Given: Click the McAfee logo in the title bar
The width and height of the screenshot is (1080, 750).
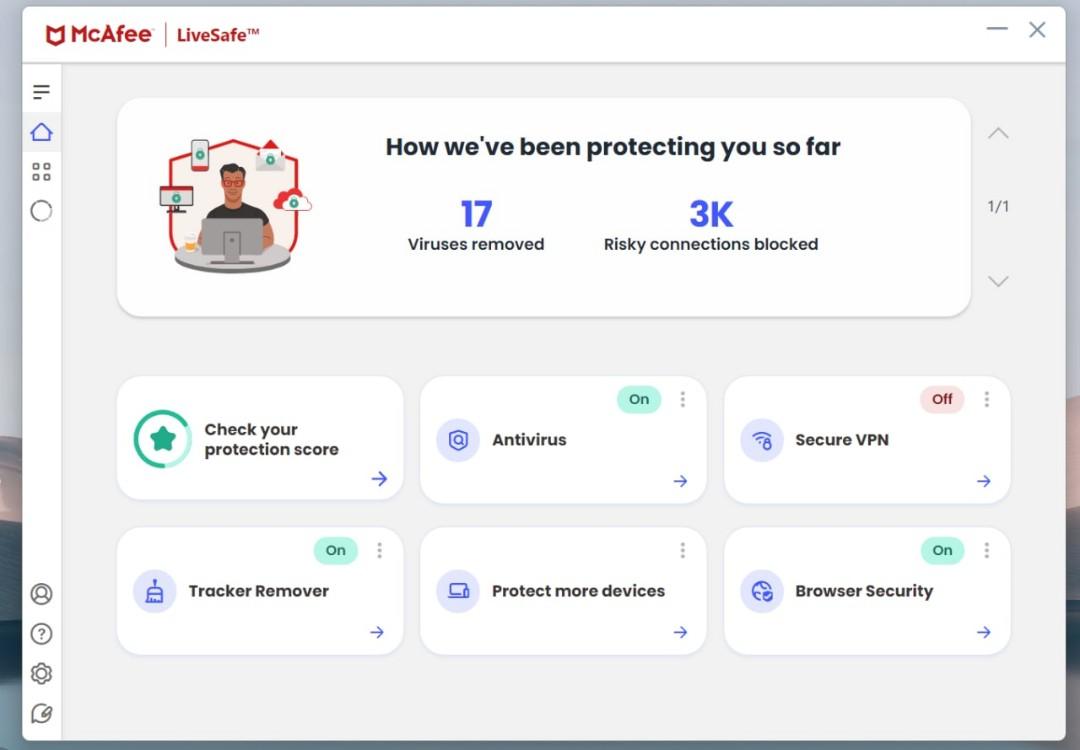Looking at the screenshot, I should point(98,34).
